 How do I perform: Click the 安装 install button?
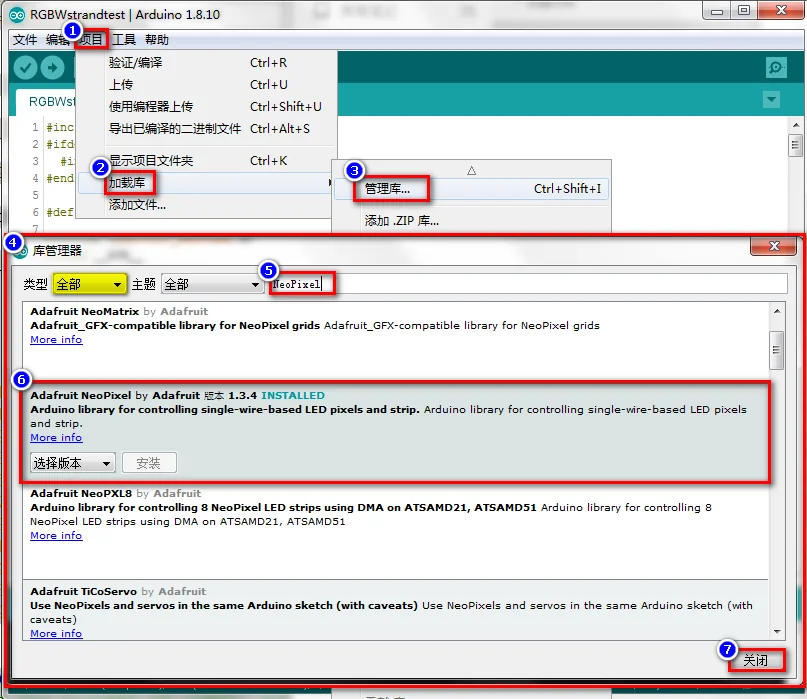[x=149, y=463]
